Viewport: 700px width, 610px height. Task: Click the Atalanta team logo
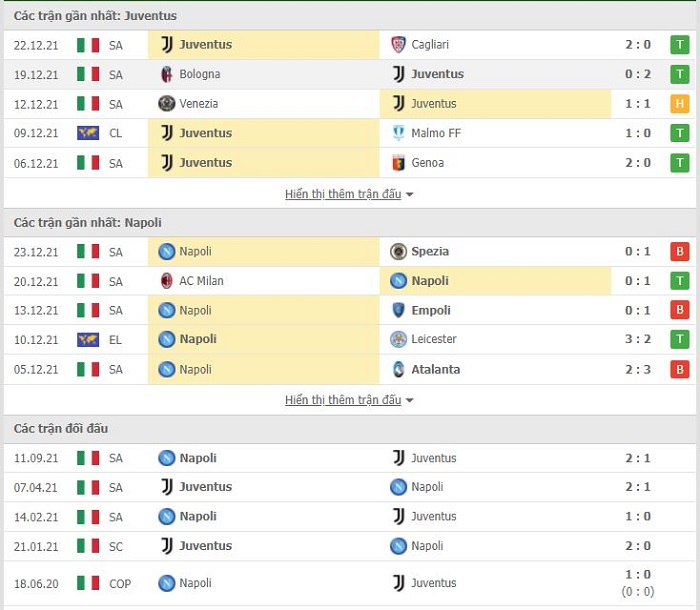(x=398, y=369)
